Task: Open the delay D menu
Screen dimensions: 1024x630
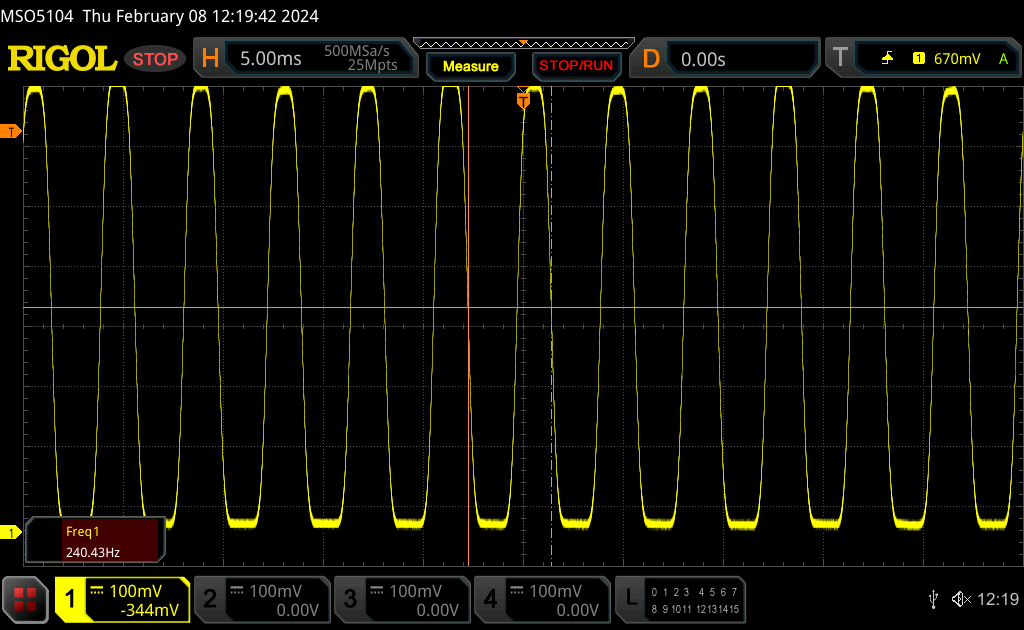Action: 650,59
